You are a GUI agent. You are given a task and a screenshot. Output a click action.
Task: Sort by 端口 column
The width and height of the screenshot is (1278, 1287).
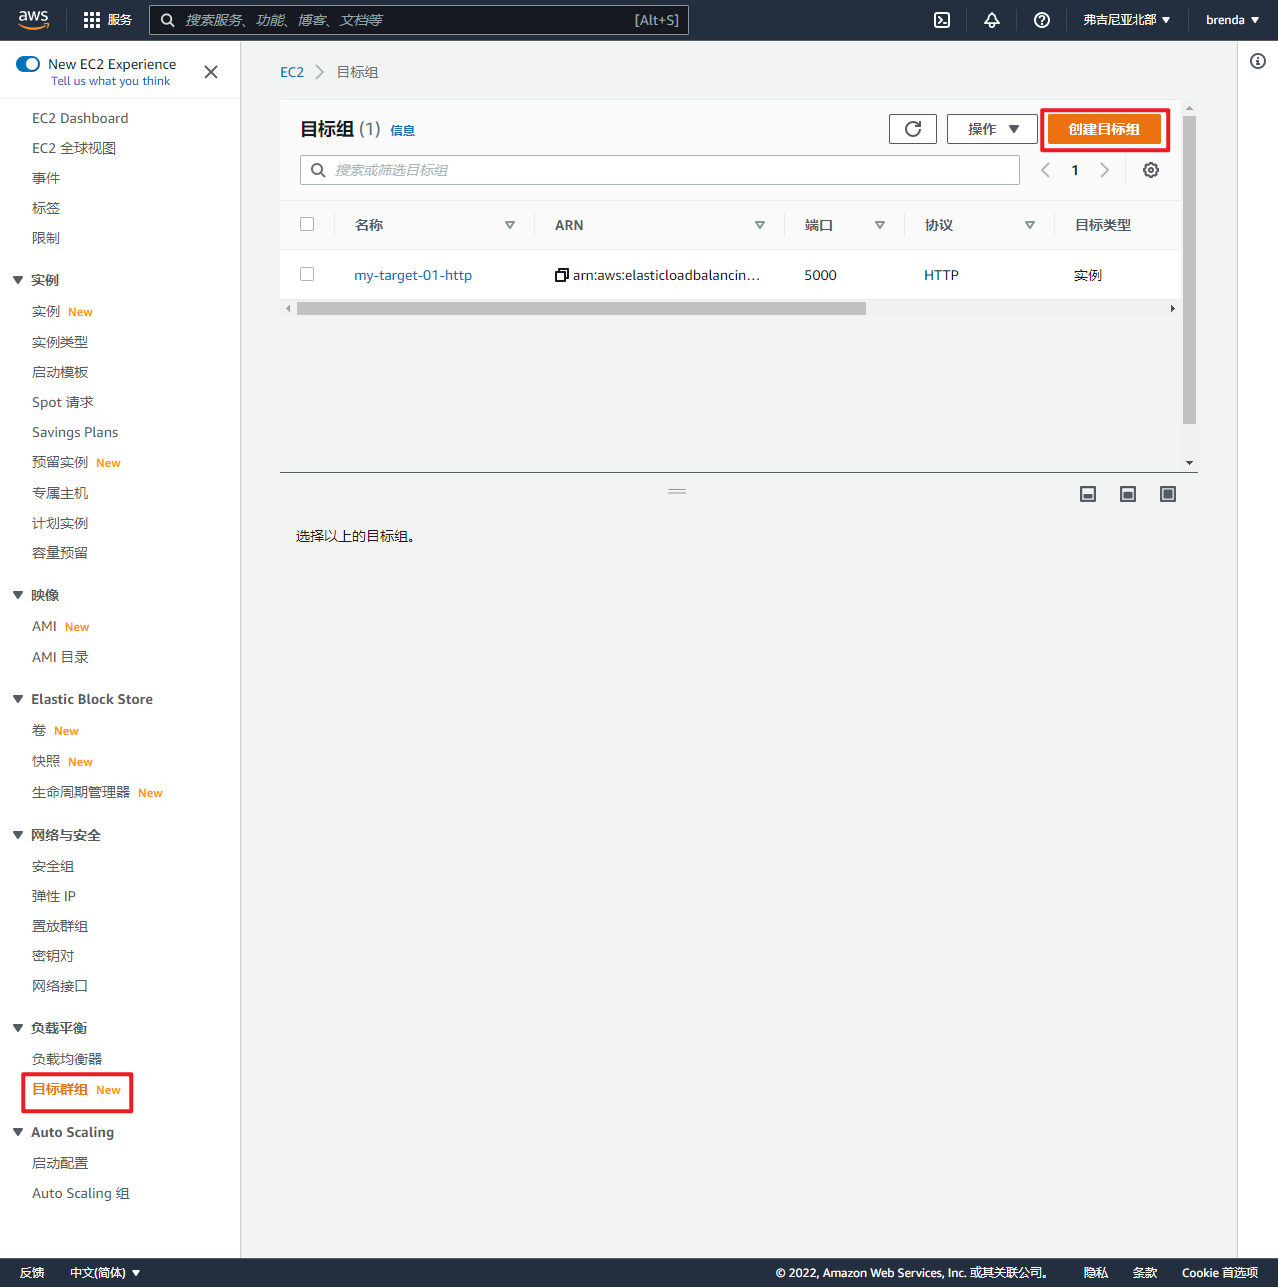tap(880, 225)
